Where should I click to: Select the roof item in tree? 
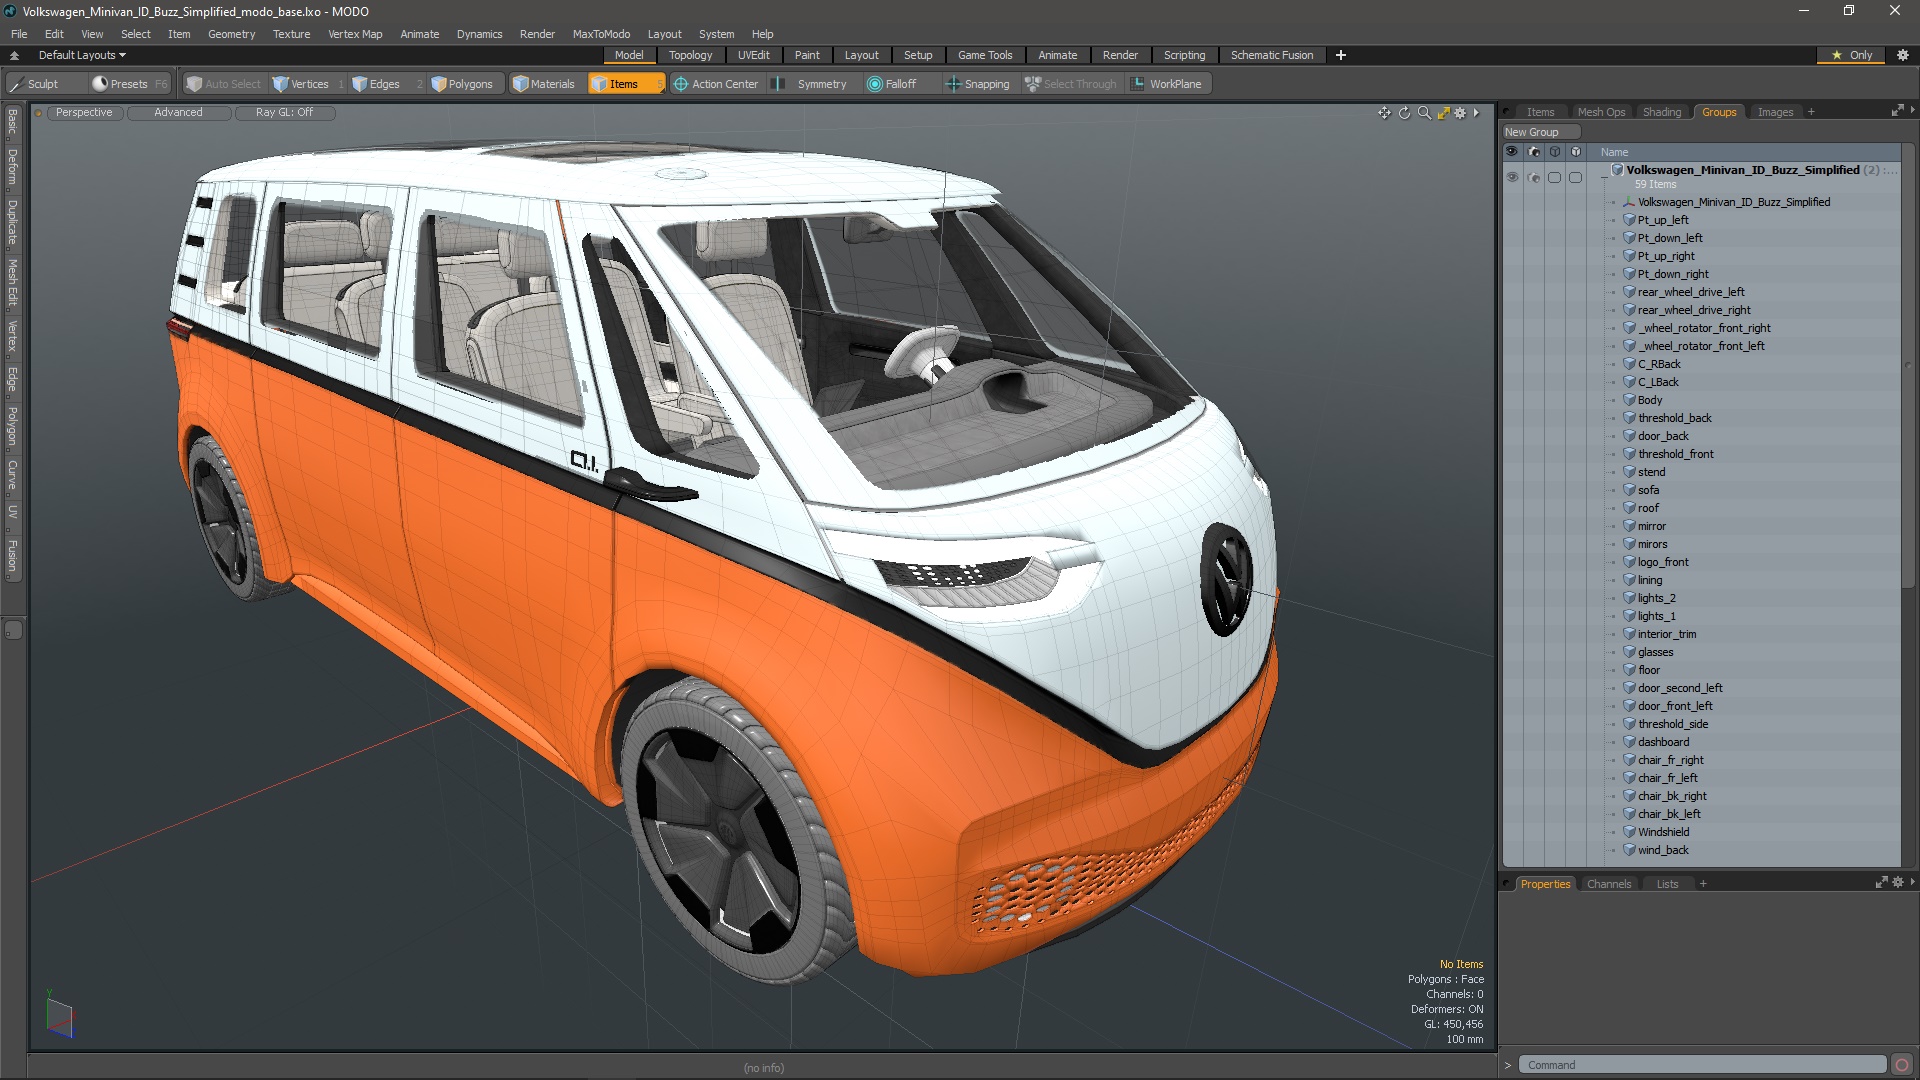pos(1648,508)
